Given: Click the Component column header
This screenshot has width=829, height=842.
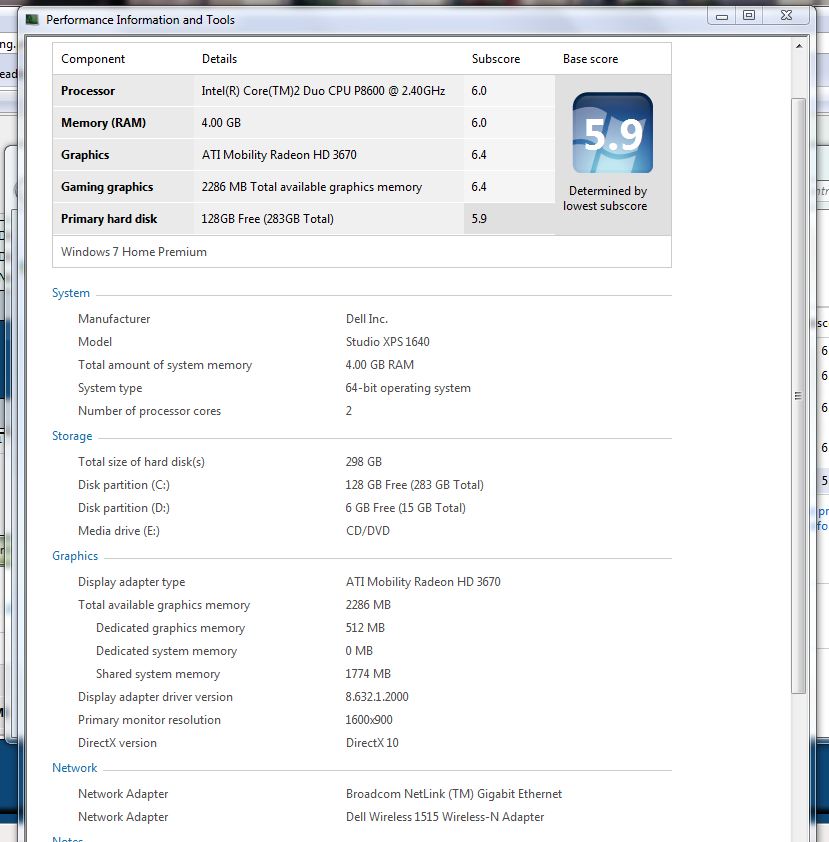Looking at the screenshot, I should point(93,59).
